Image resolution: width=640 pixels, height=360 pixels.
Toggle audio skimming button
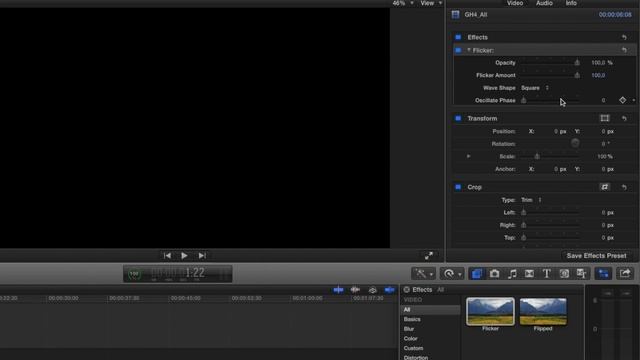[355, 290]
